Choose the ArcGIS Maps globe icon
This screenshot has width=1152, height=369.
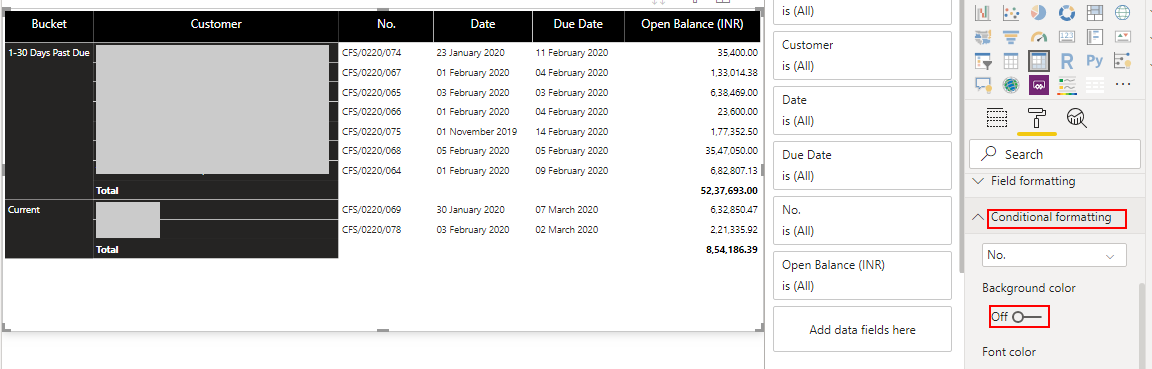click(x=1010, y=85)
